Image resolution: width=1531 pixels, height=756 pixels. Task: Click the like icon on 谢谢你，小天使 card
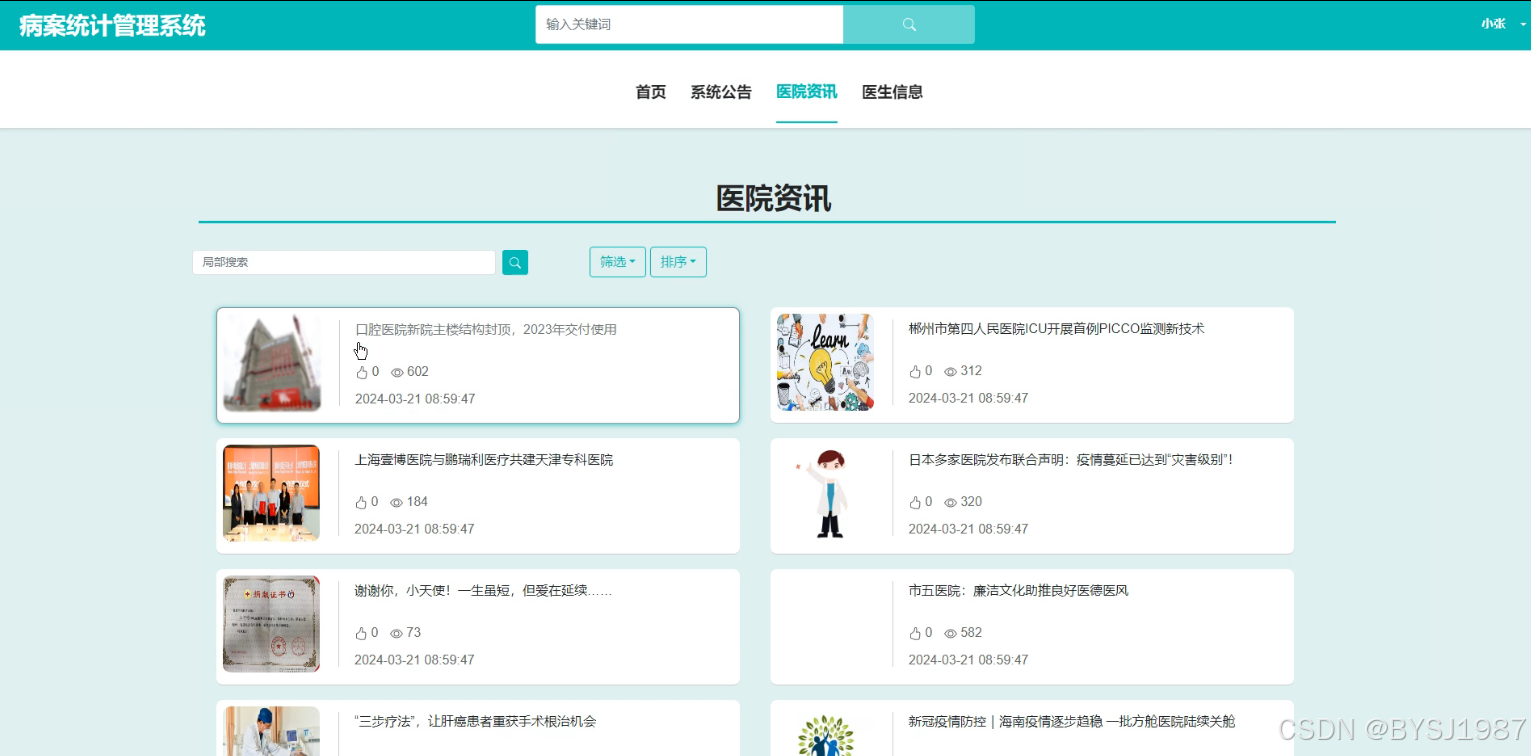pyautogui.click(x=361, y=633)
